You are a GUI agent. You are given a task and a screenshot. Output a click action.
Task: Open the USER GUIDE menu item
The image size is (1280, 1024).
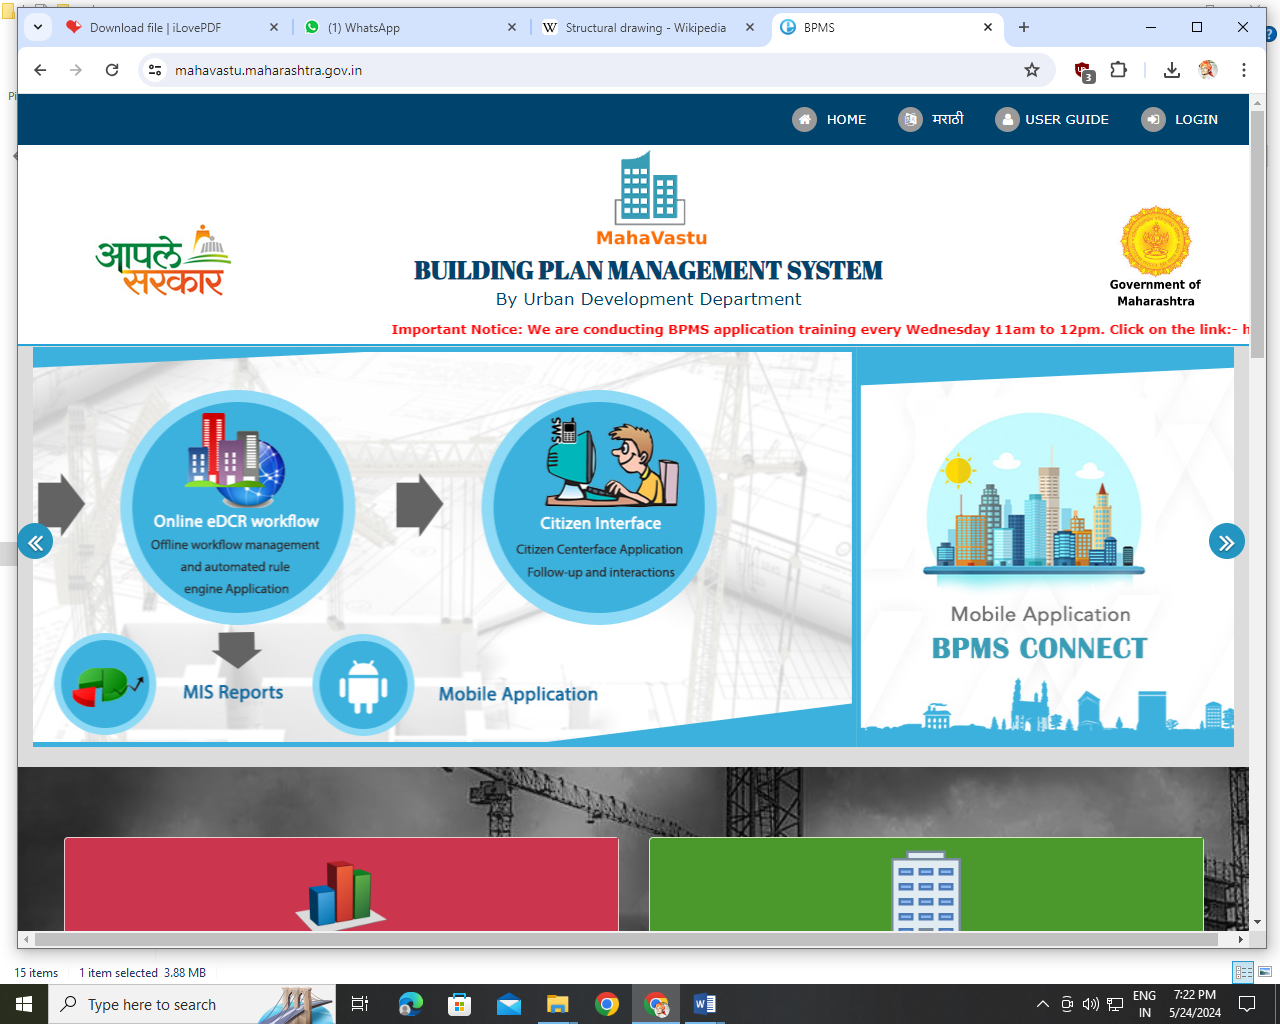coord(1052,119)
